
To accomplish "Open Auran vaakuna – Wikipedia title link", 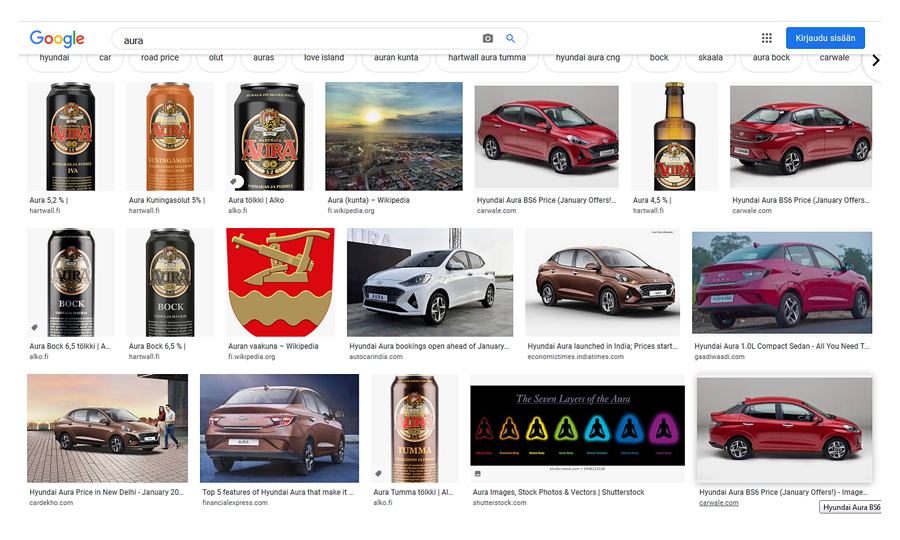I will (x=273, y=346).
